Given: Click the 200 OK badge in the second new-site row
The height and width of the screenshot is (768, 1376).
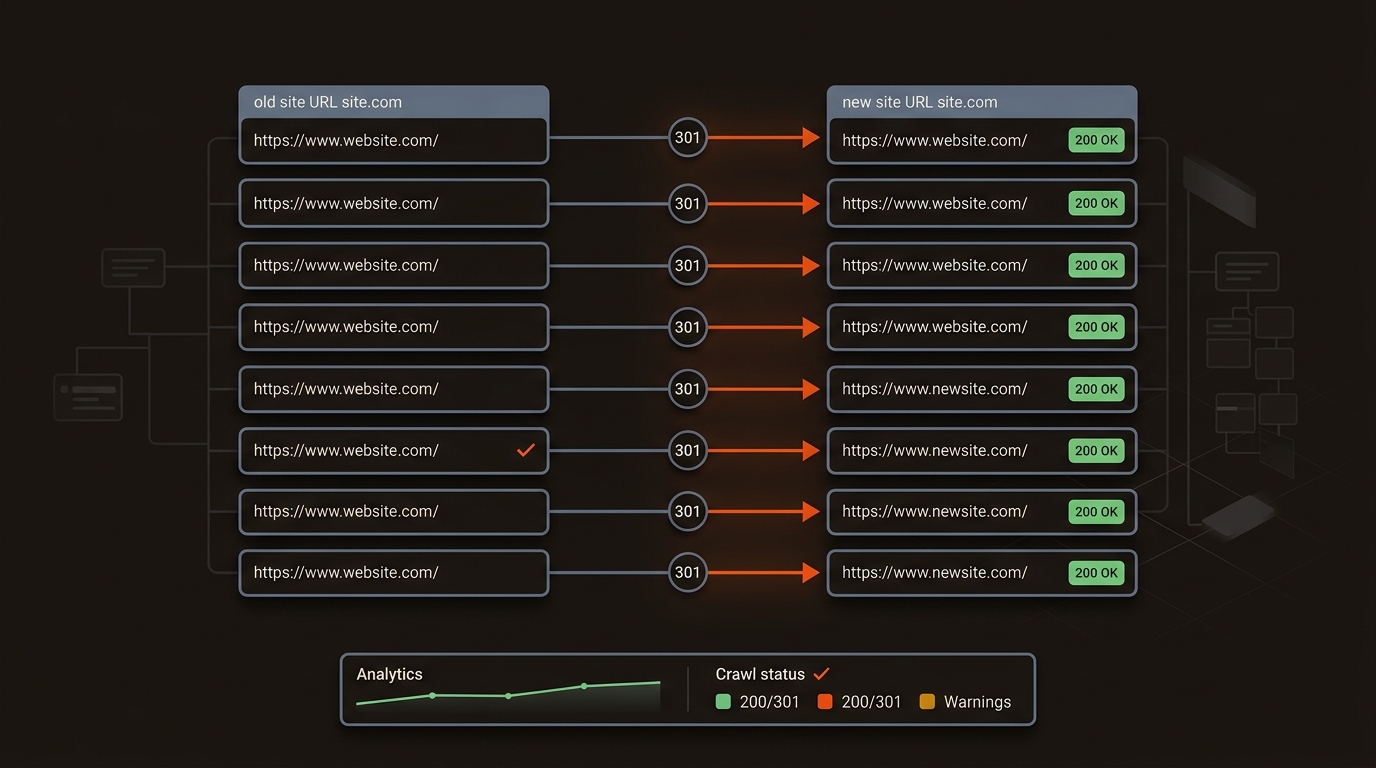Looking at the screenshot, I should [1096, 204].
